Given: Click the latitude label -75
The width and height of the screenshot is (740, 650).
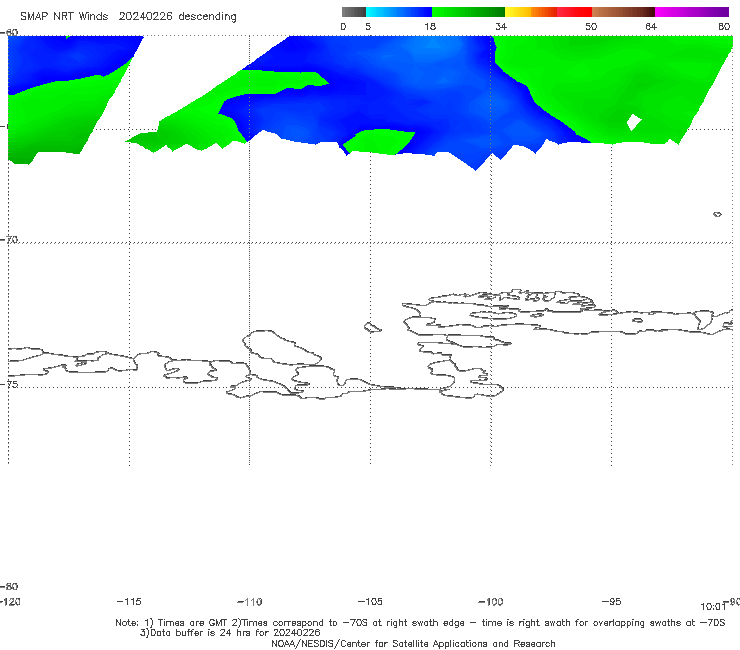Looking at the screenshot, I should coord(9,384).
